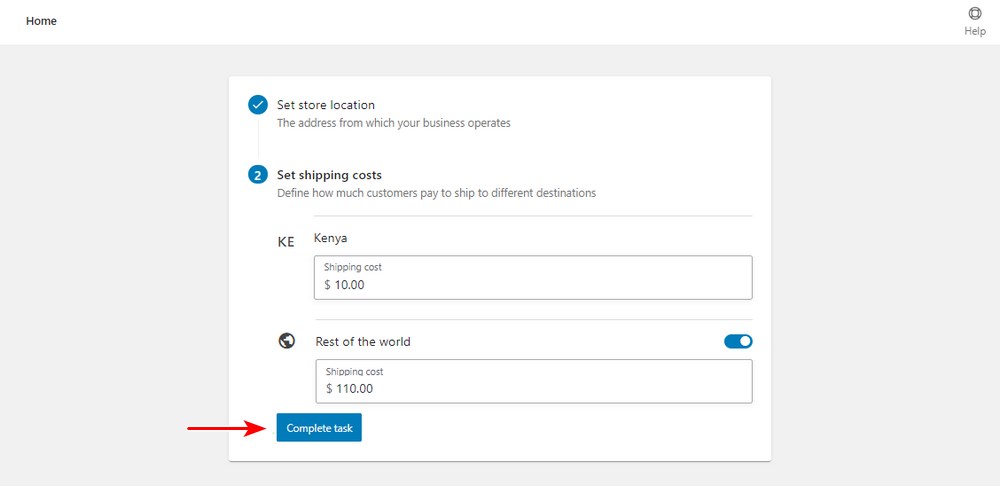Go to Home in the top bar
This screenshot has width=1000, height=486.
point(41,21)
